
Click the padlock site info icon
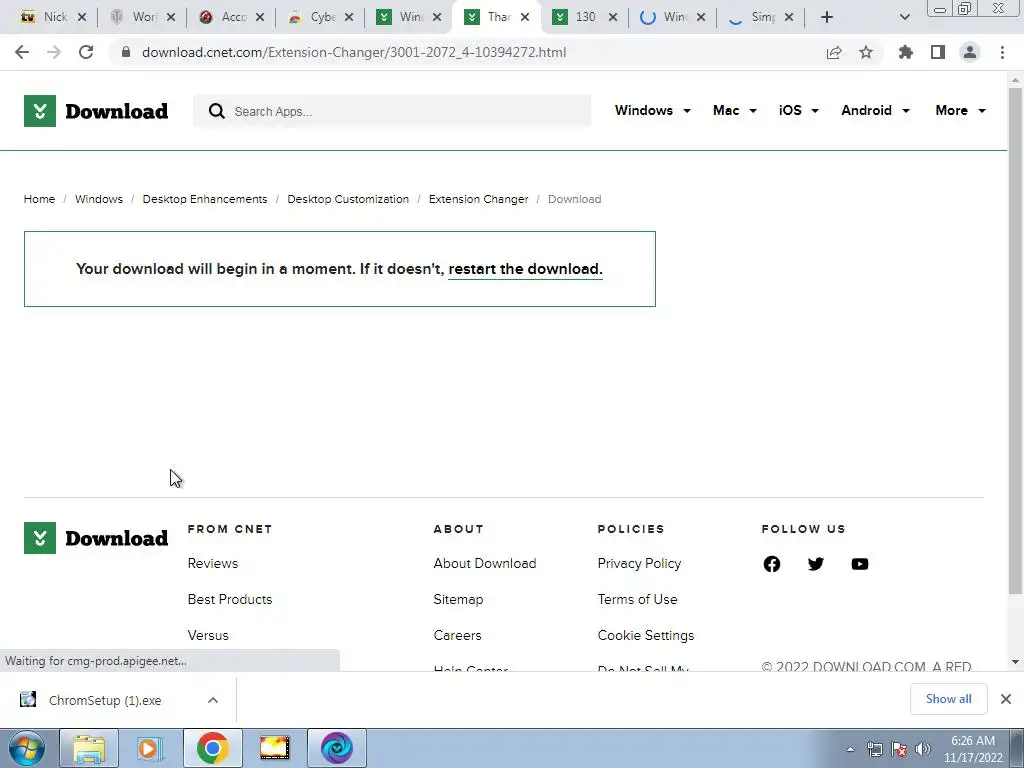click(126, 52)
